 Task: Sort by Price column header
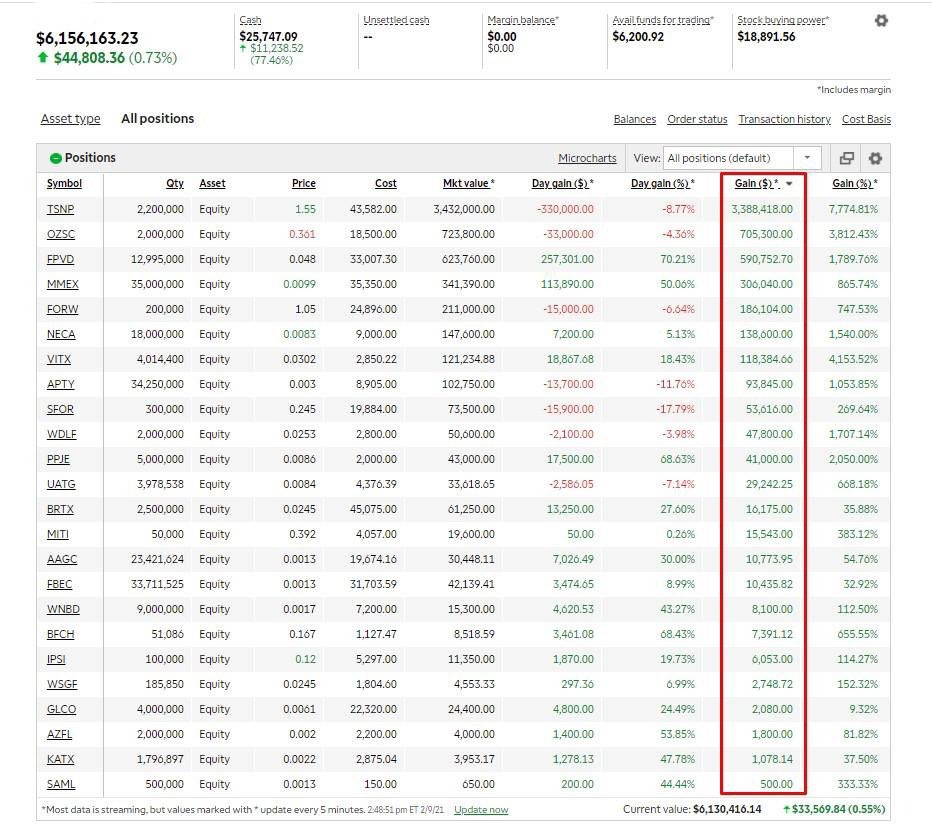303,184
